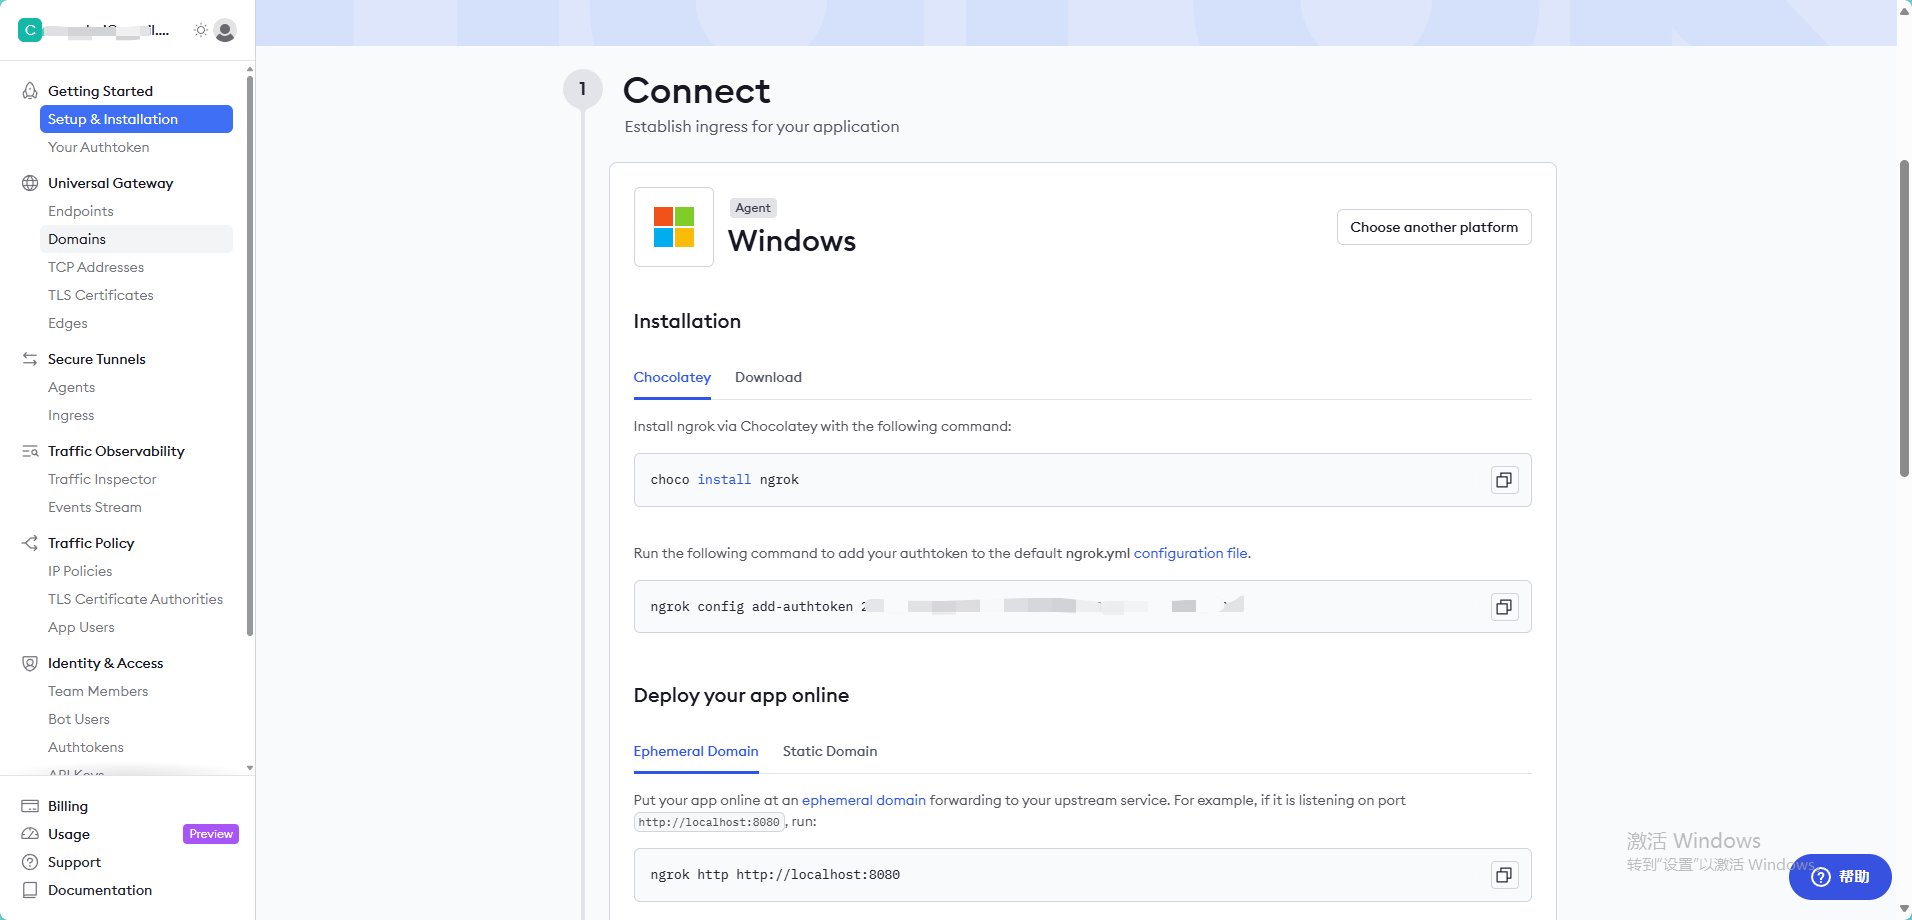Open Your Authtoken page
1912x920 pixels.
coord(99,147)
